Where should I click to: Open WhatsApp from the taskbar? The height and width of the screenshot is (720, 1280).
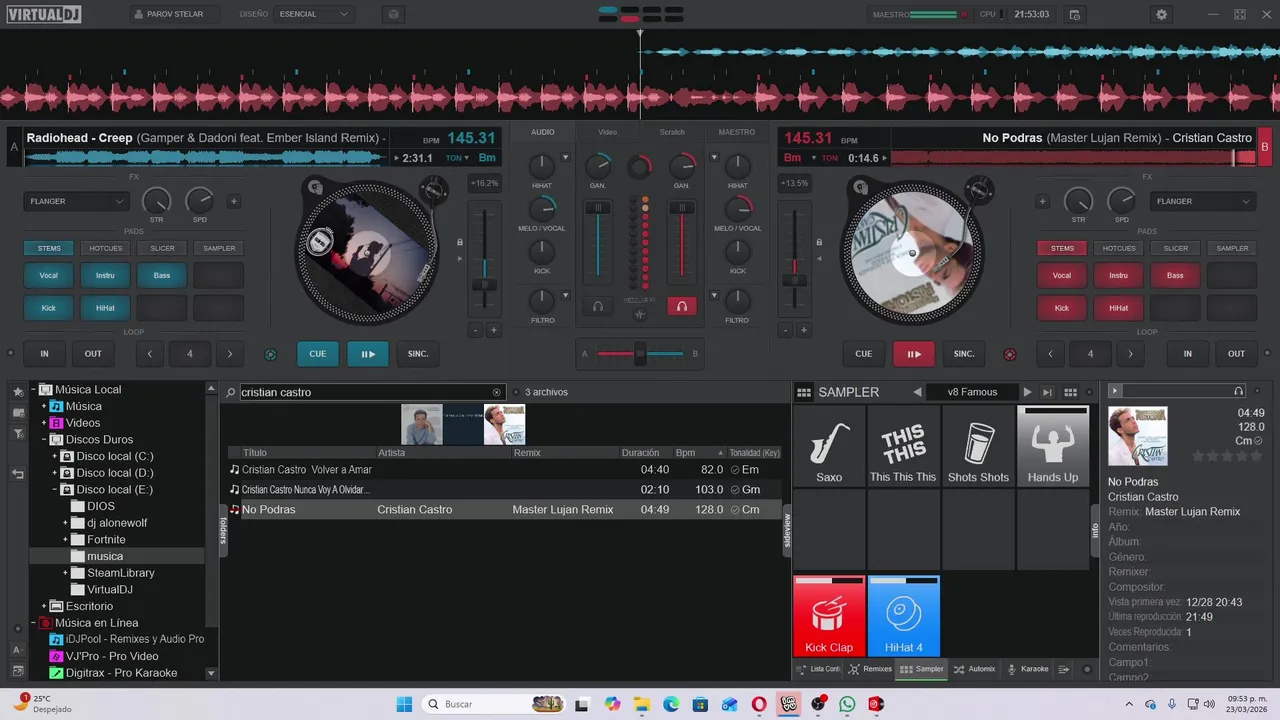[x=848, y=704]
